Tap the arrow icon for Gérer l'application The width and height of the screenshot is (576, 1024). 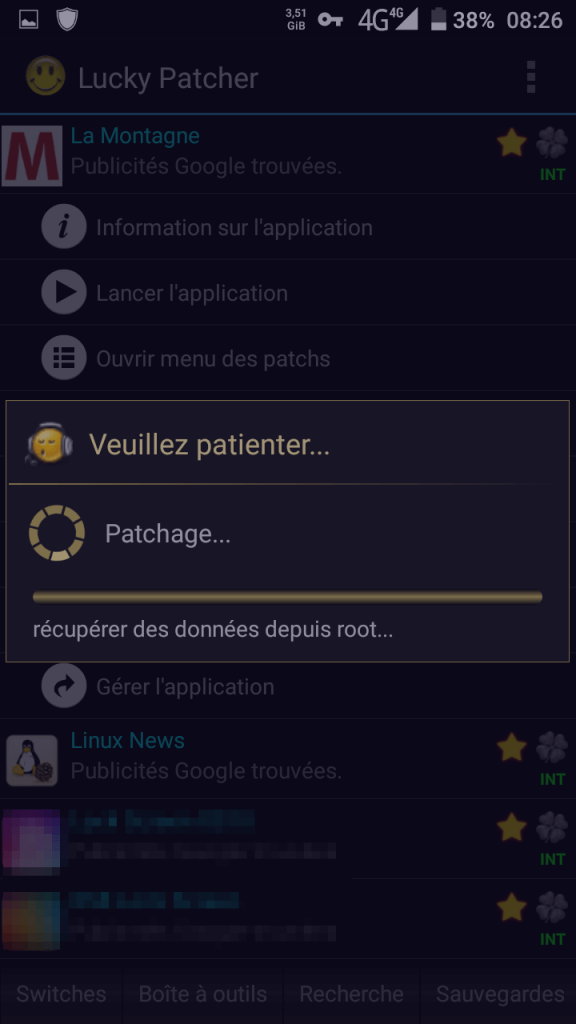64,686
